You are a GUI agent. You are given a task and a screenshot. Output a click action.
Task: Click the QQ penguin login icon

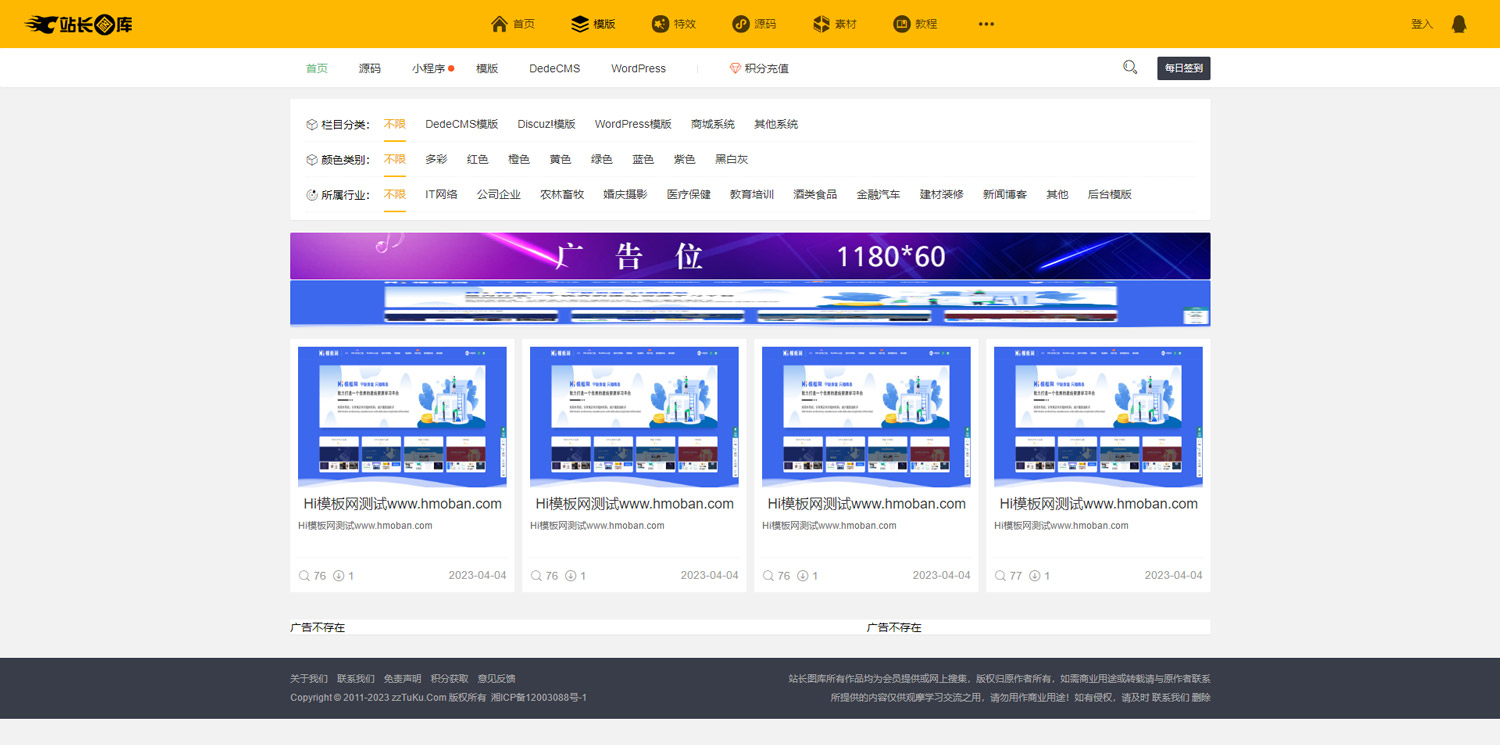pos(1459,24)
